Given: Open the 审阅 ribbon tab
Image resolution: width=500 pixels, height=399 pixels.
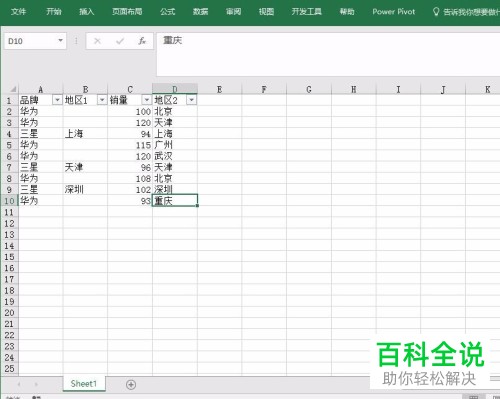Looking at the screenshot, I should point(233,12).
